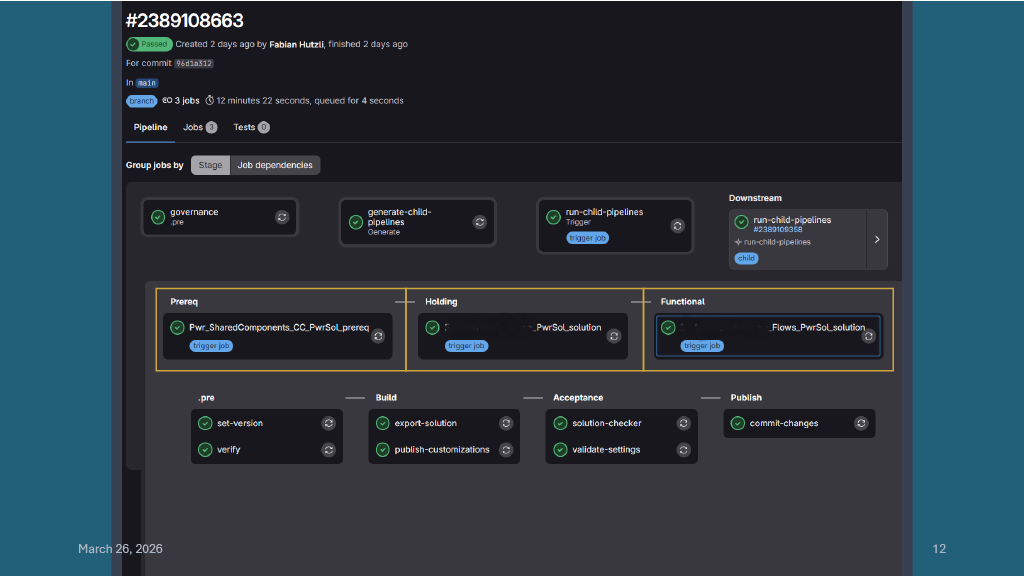
Task: Click the verify job status icon
Action: [205, 450]
